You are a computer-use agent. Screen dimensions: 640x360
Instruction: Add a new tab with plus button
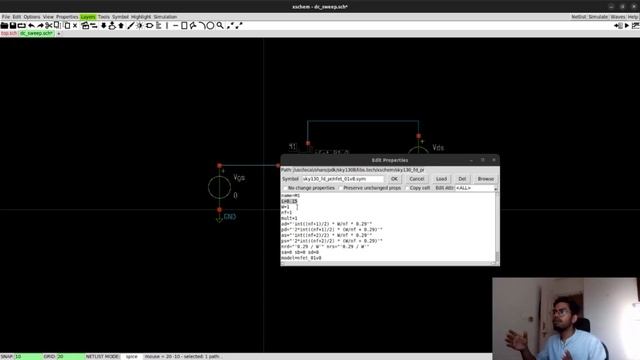[x=59, y=33]
